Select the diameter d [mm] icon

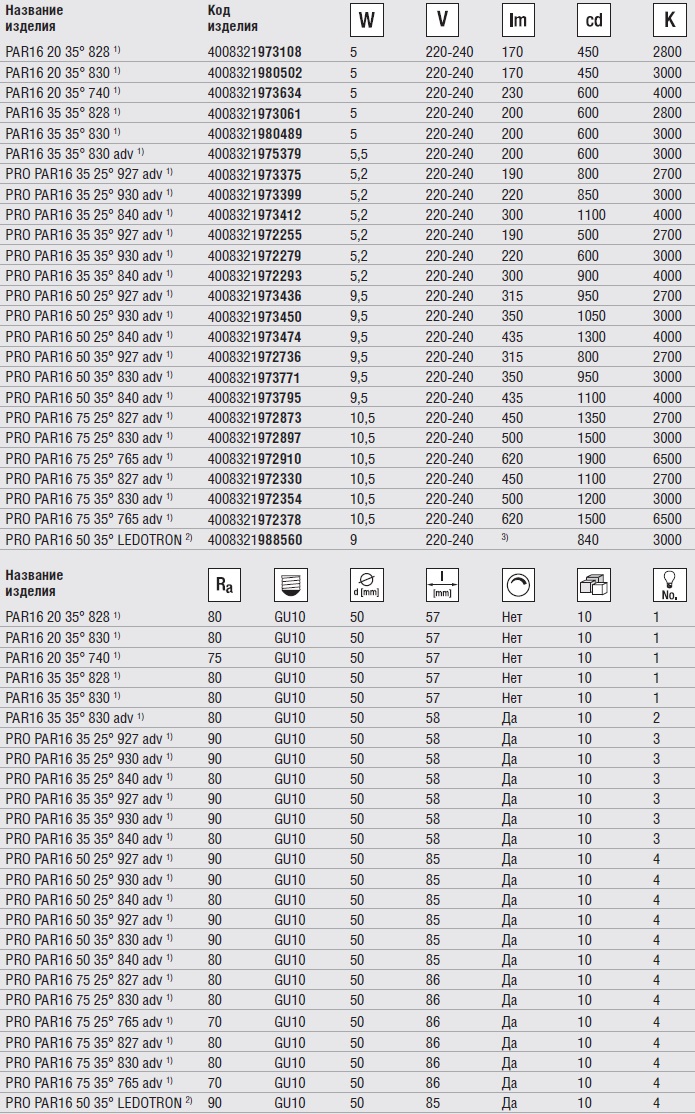coord(366,585)
